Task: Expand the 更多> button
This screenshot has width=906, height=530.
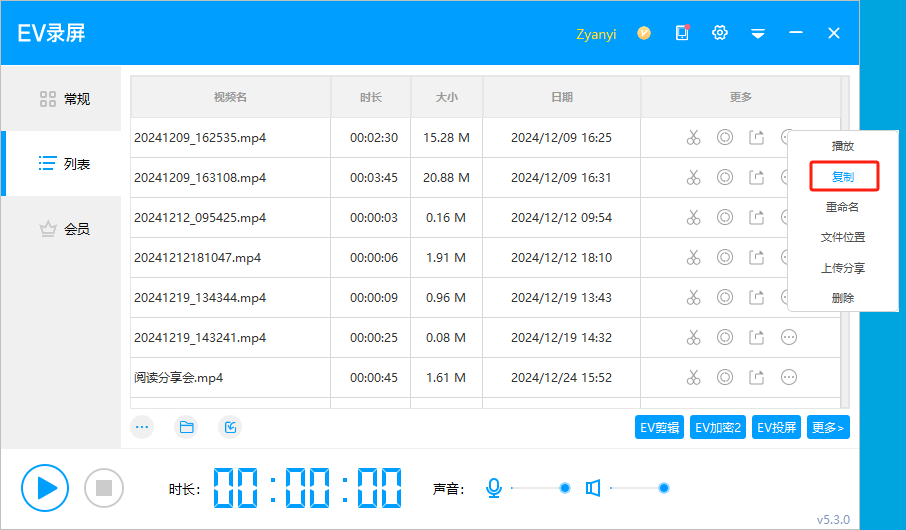Action: coord(828,428)
